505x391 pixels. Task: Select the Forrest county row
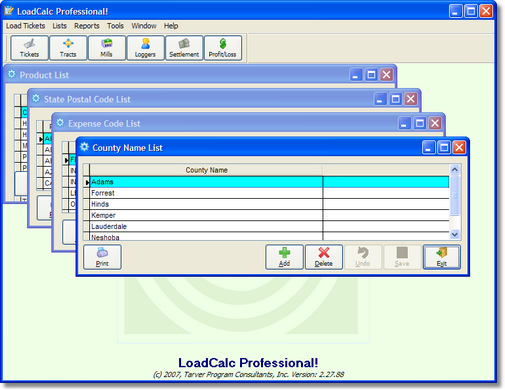[269, 193]
